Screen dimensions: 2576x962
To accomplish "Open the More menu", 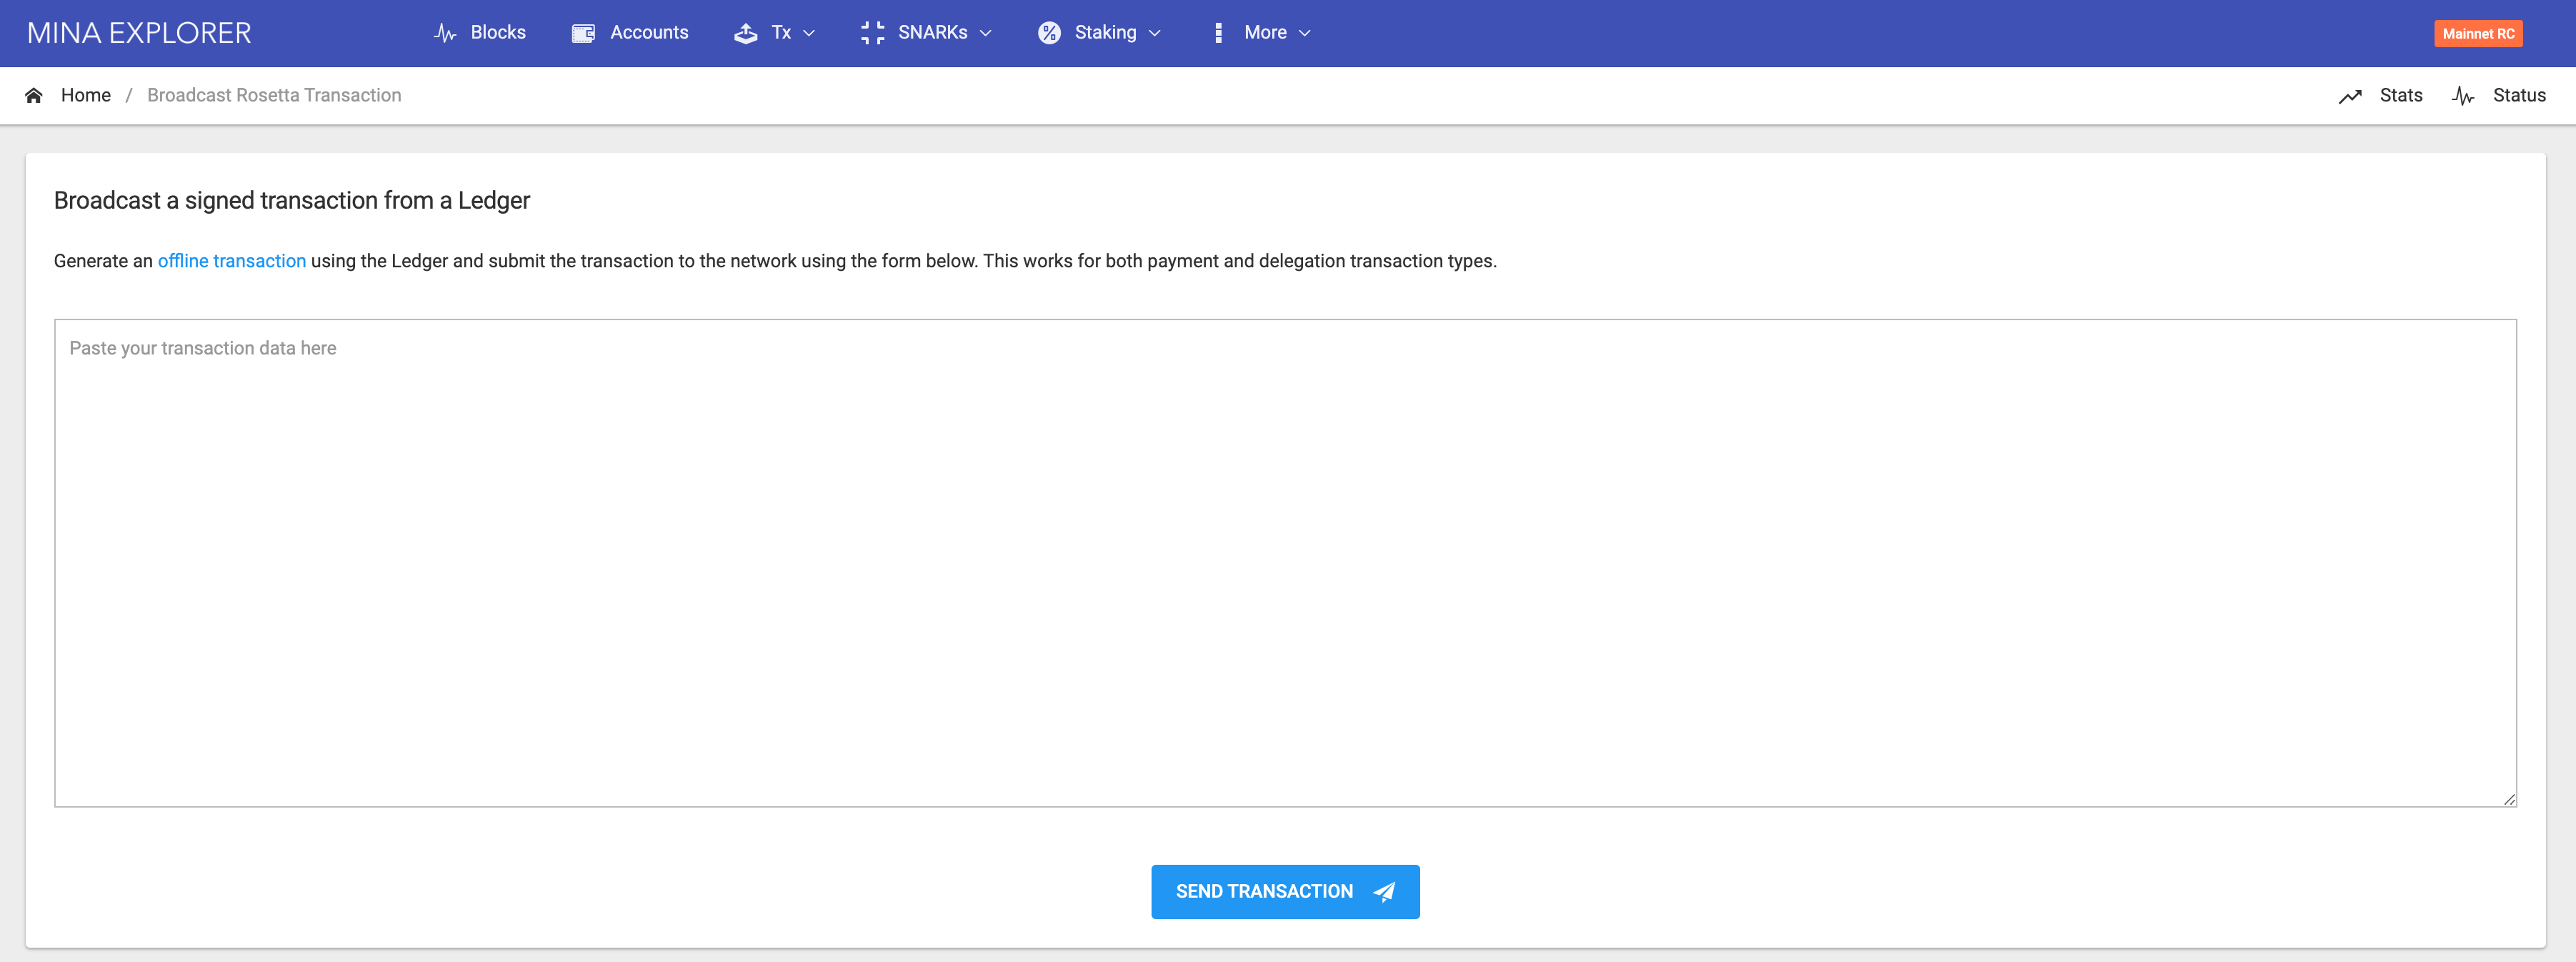I will pyautogui.click(x=1265, y=33).
